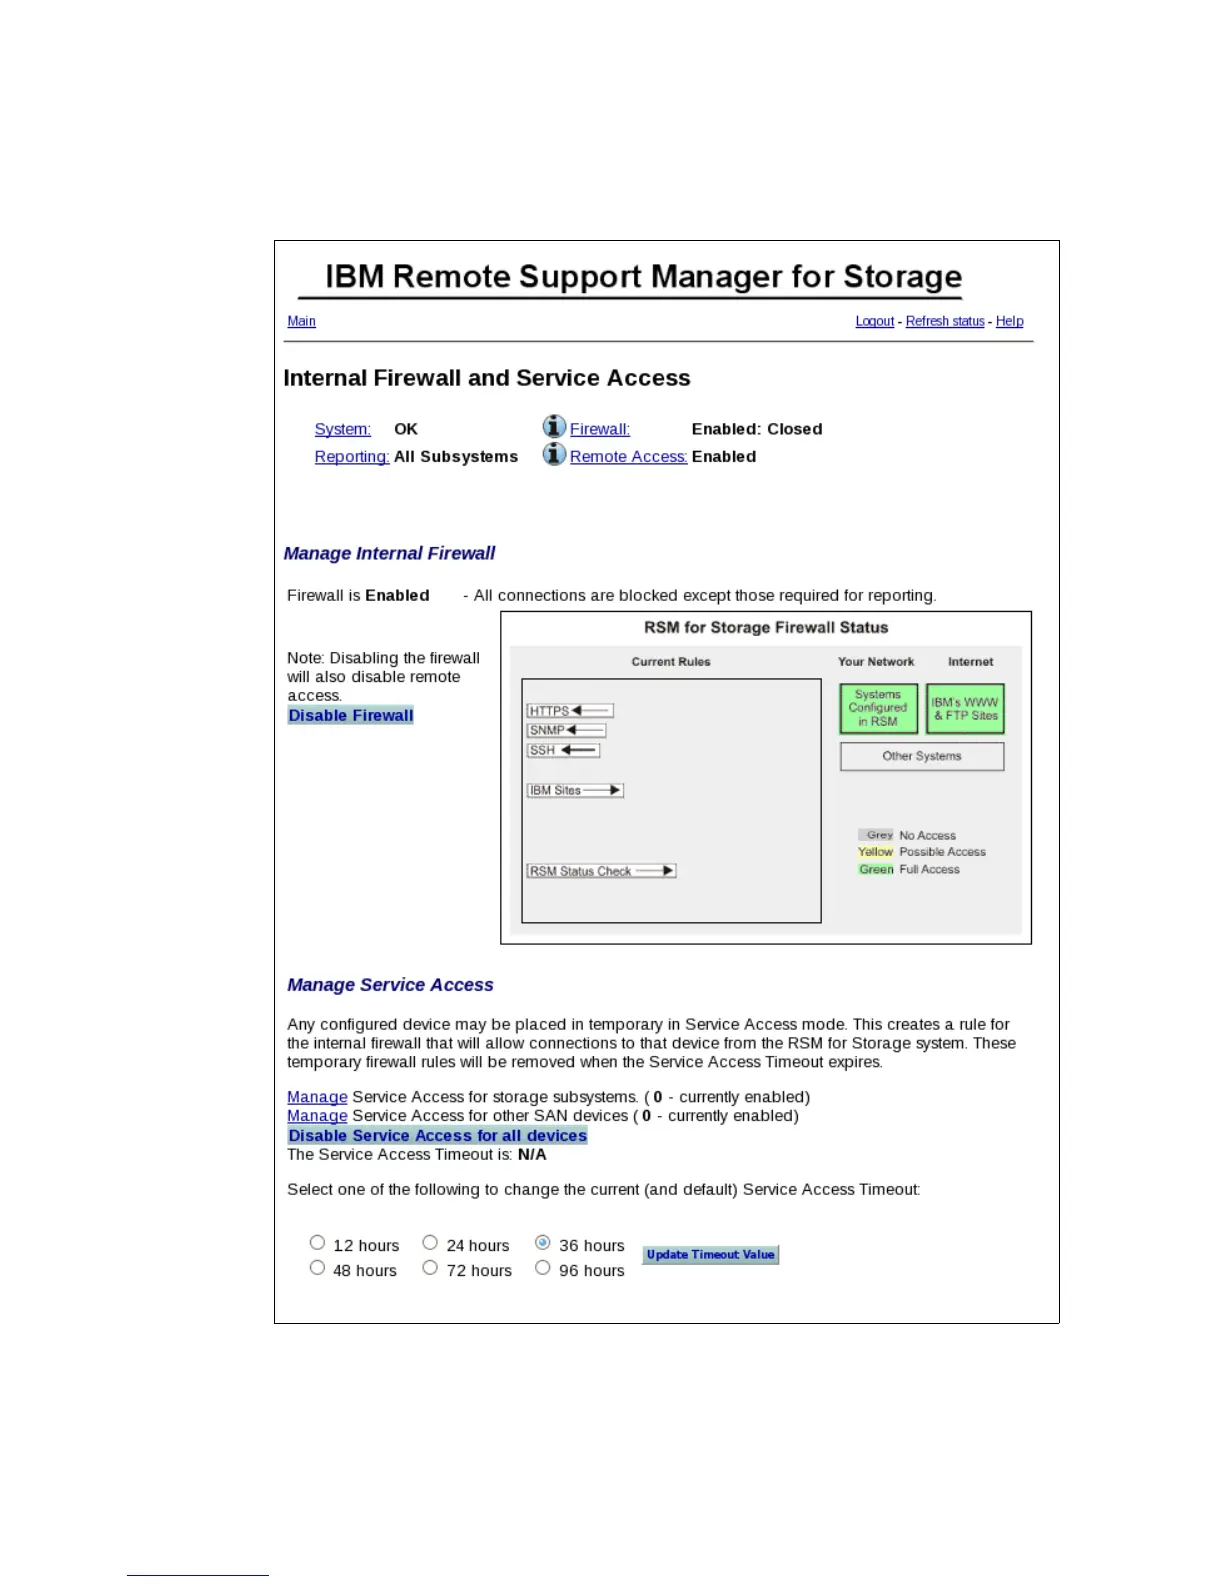Click the 'RSM for Storage Firewall Status' title
1224x1584 pixels.
(766, 628)
